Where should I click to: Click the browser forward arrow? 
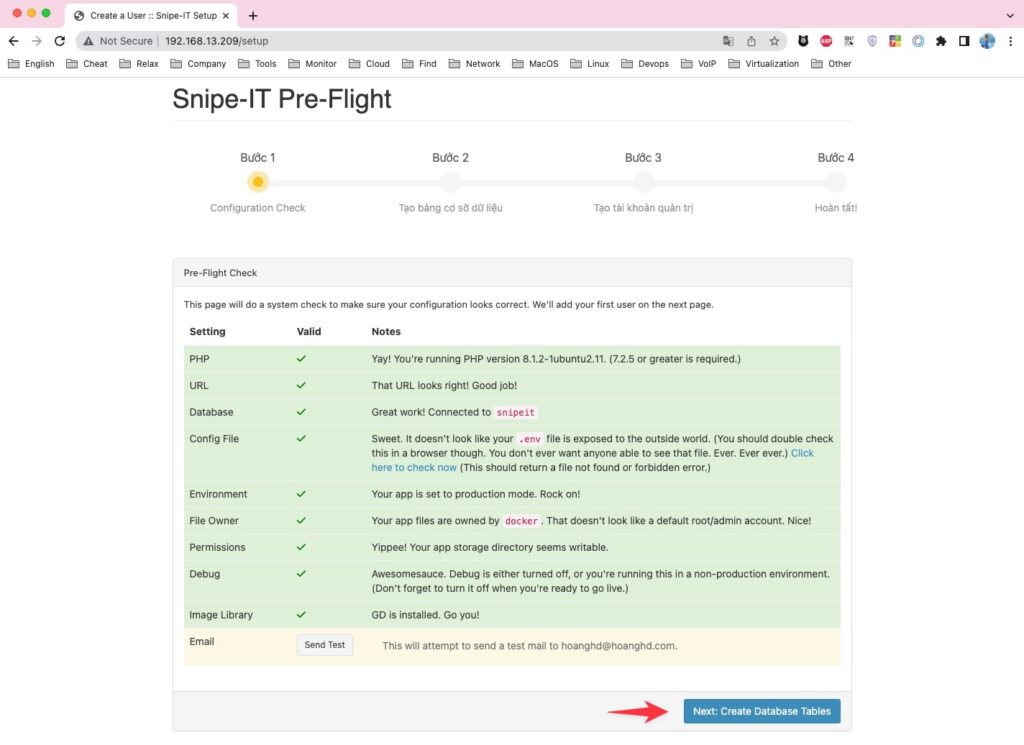coord(37,41)
